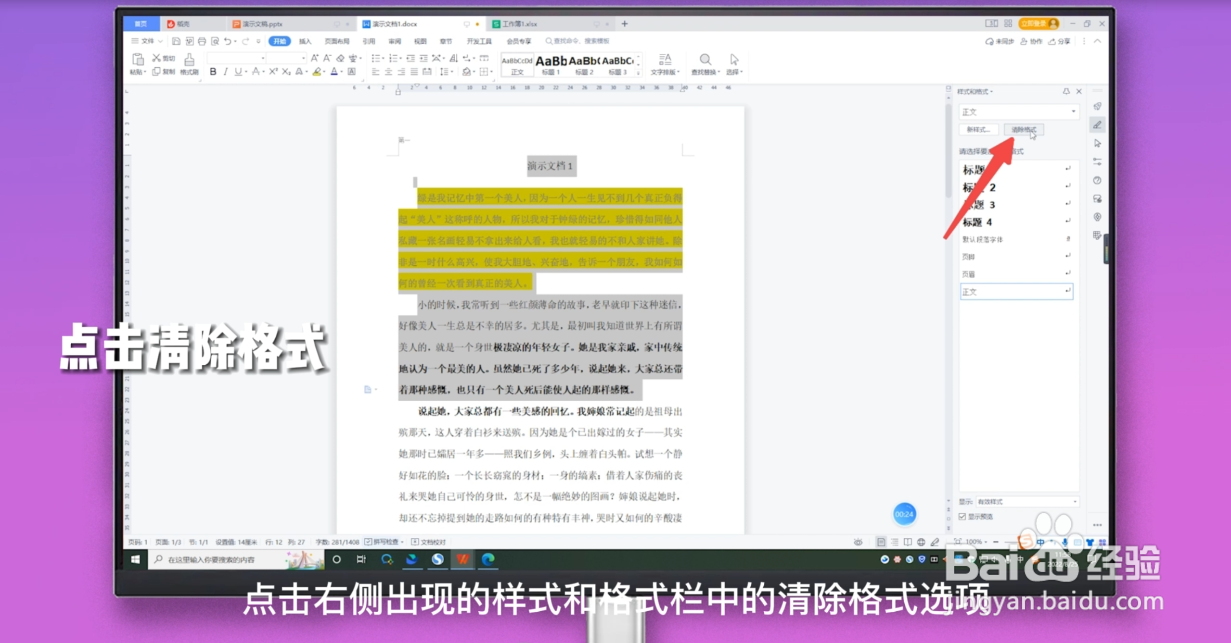Click the save icon in quick access toolbar
This screenshot has height=643, width=1231.
point(176,41)
